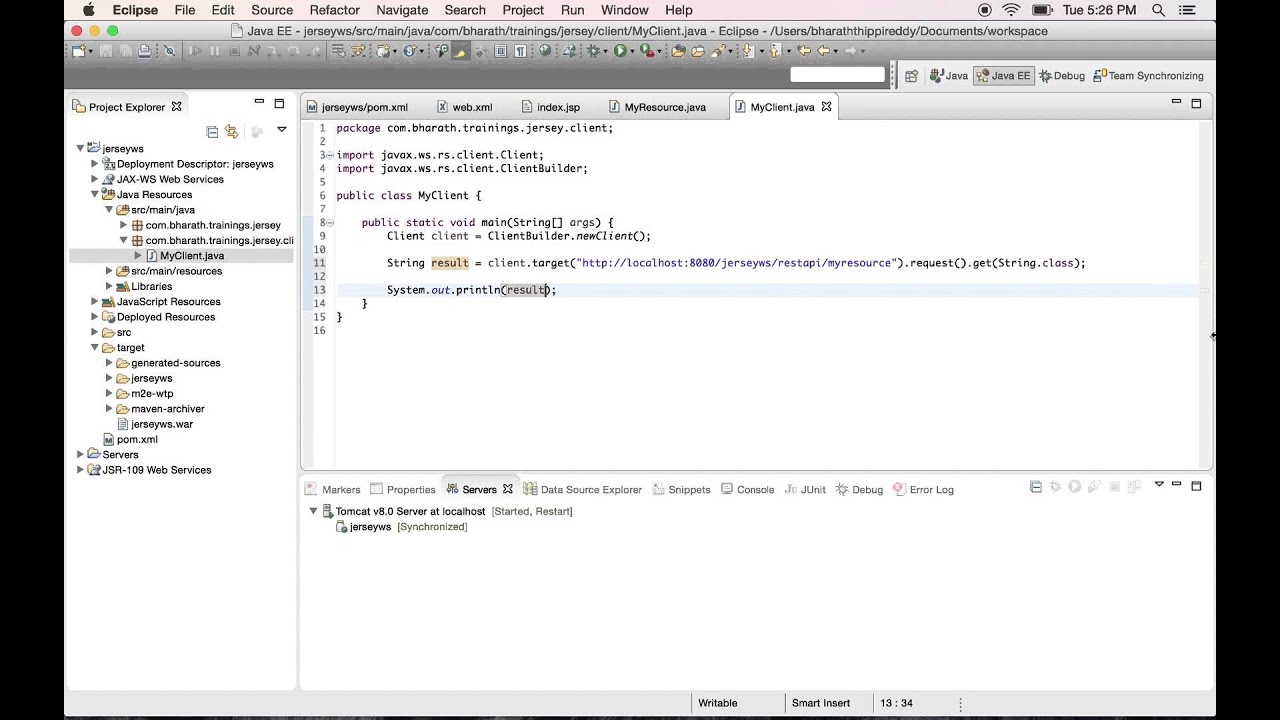Collapse the Java Resources node
Viewport: 1280px width, 720px height.
[95, 194]
